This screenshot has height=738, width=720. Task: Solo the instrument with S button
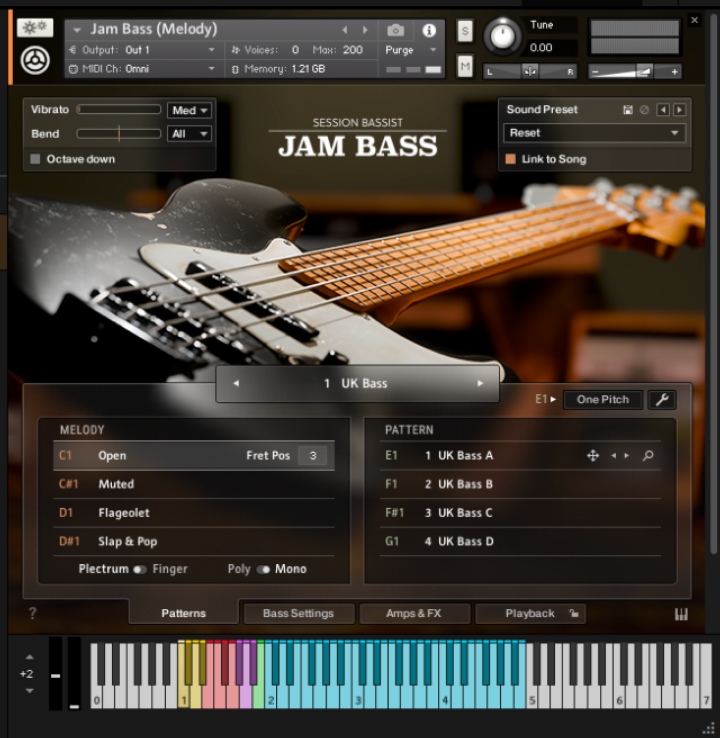coord(465,31)
